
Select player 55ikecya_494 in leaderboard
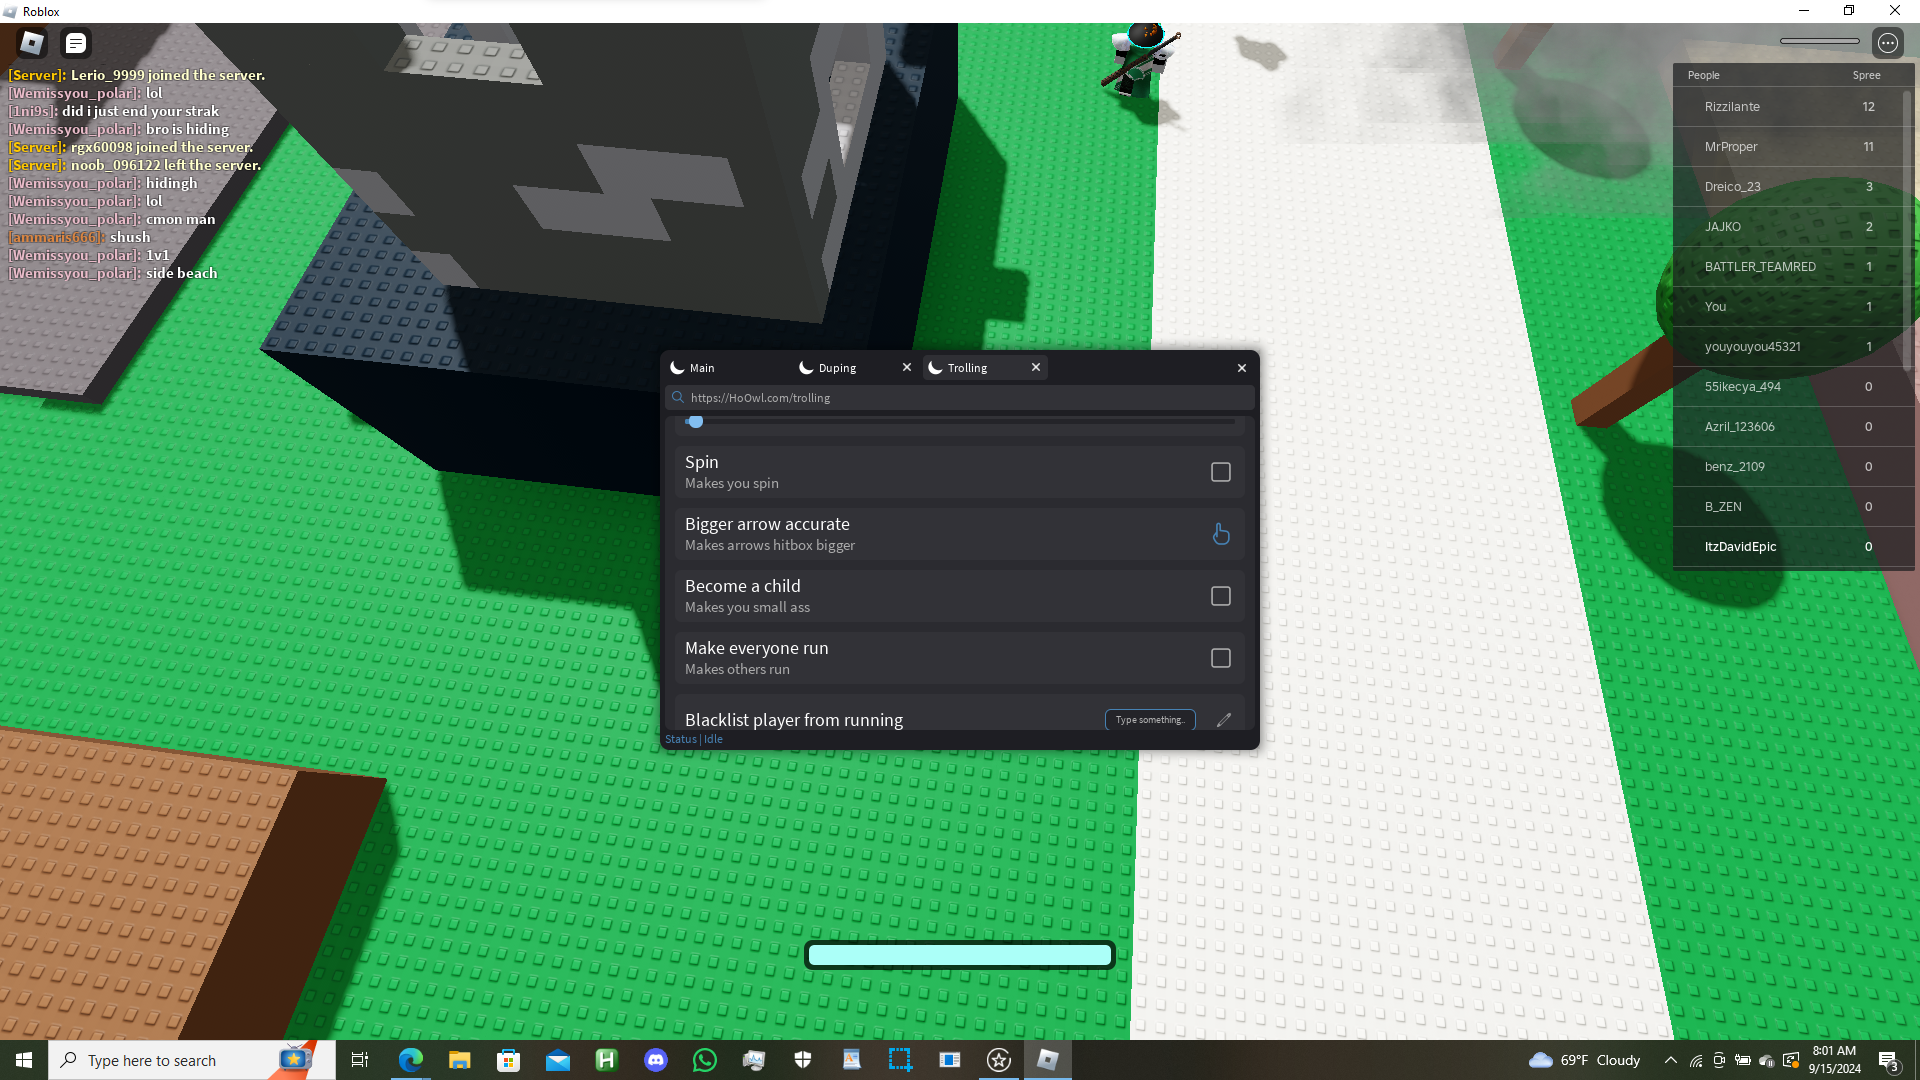click(1788, 387)
